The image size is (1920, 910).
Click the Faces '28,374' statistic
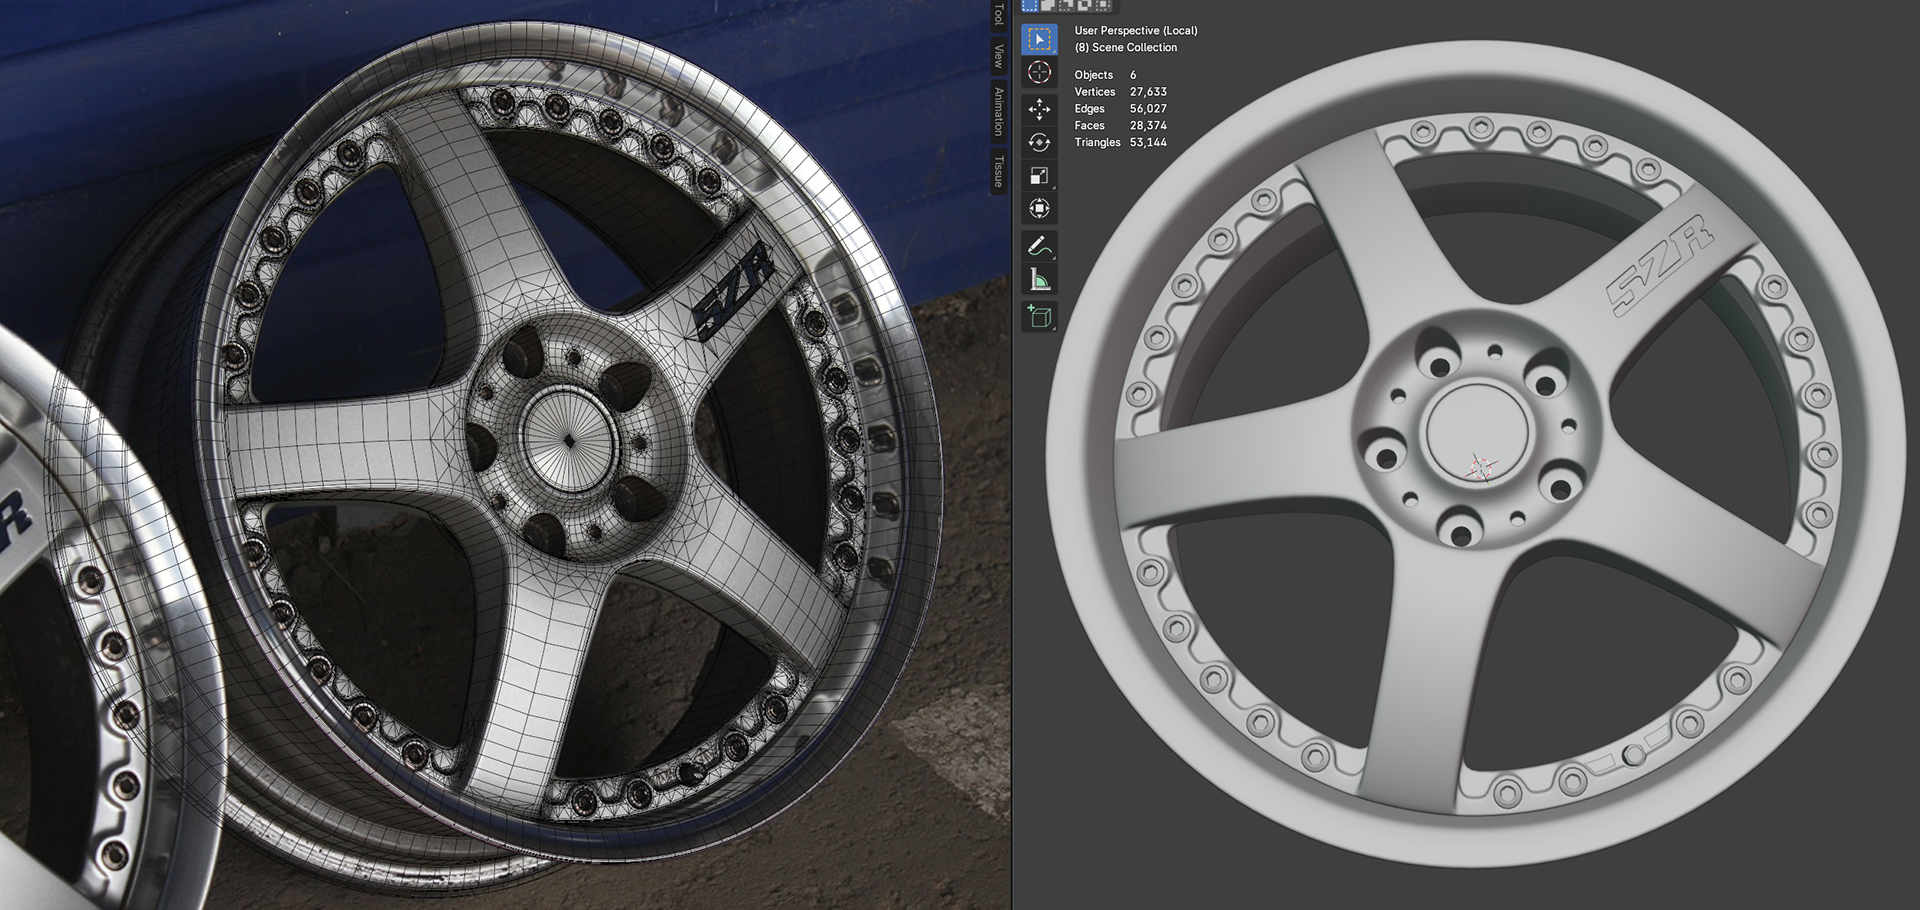[1148, 126]
